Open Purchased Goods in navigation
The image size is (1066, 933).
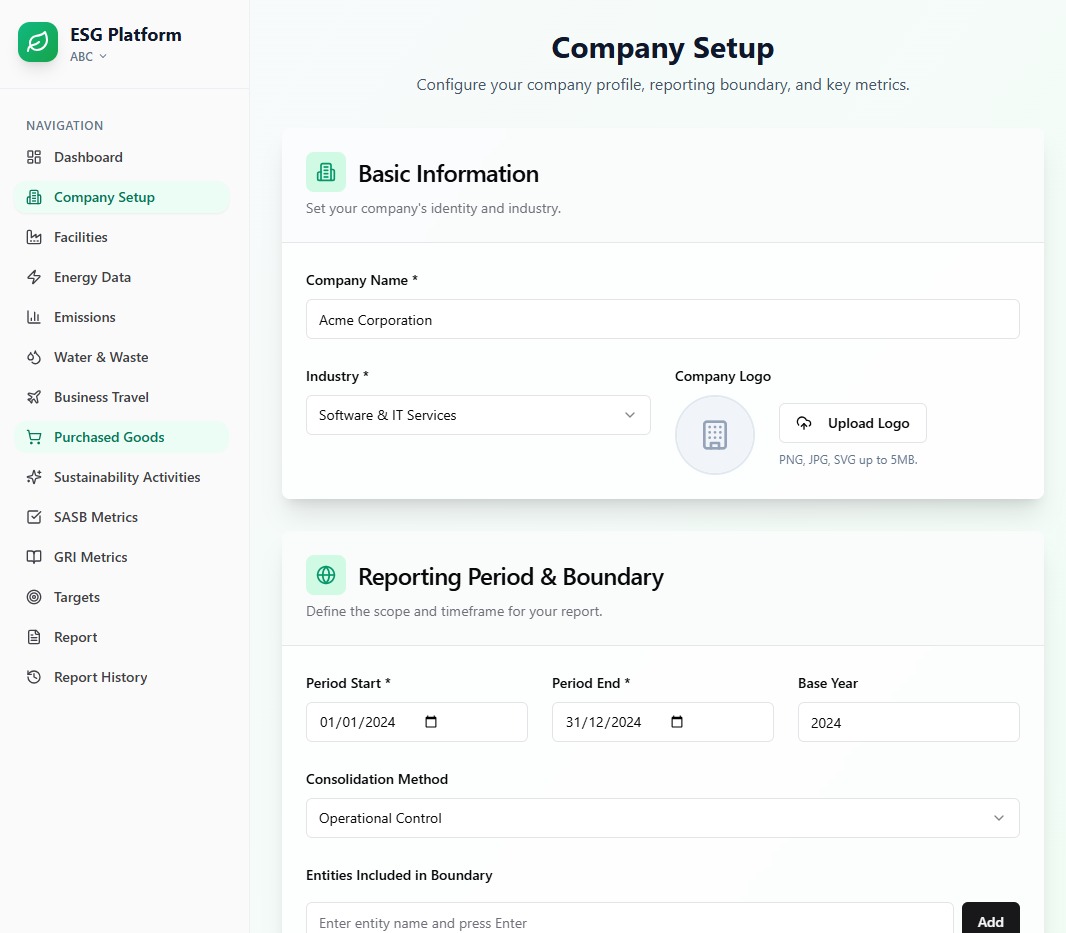pos(109,437)
